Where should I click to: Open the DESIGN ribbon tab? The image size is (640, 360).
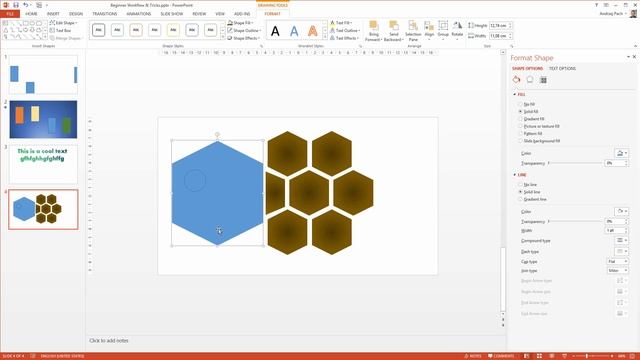[76, 14]
